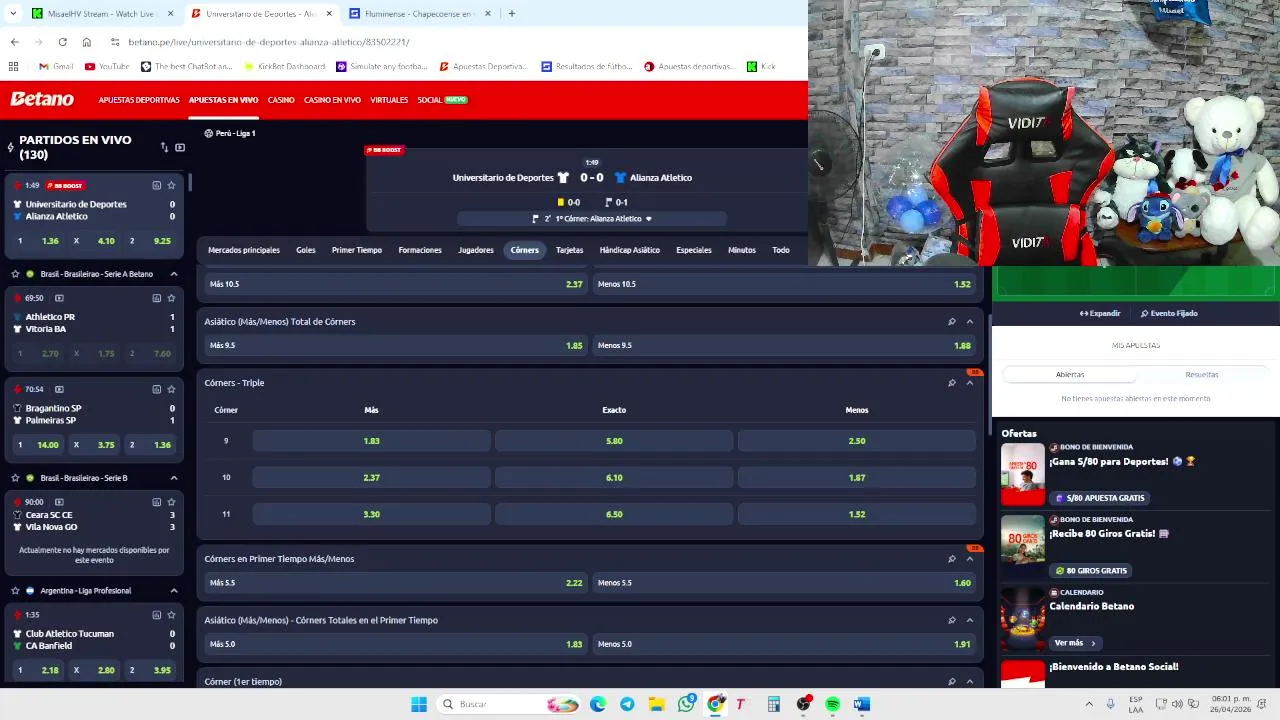Pin Asiático Córners Totales Primer Tiempo market

951,620
